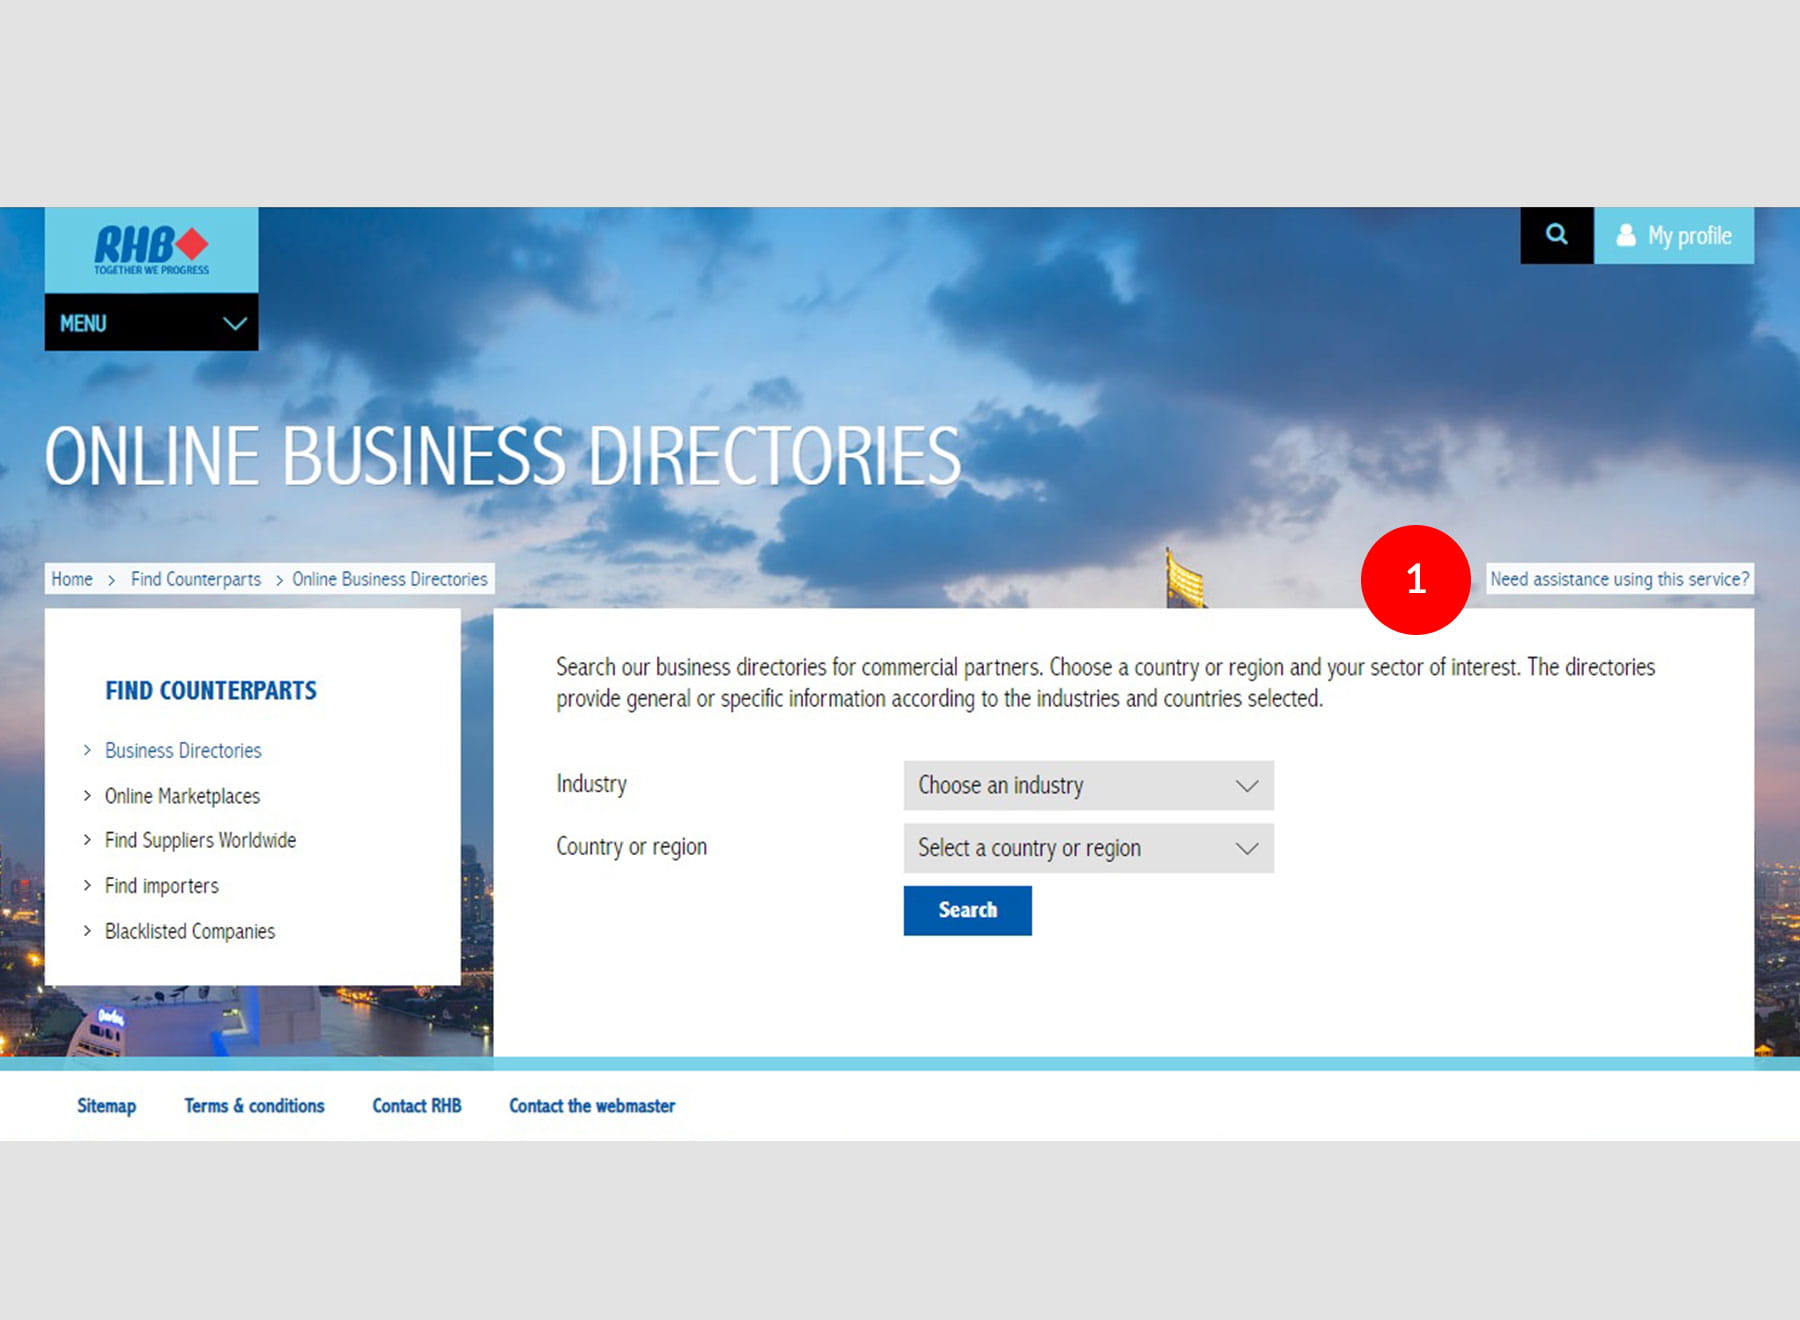Open My profile user button

pos(1673,236)
